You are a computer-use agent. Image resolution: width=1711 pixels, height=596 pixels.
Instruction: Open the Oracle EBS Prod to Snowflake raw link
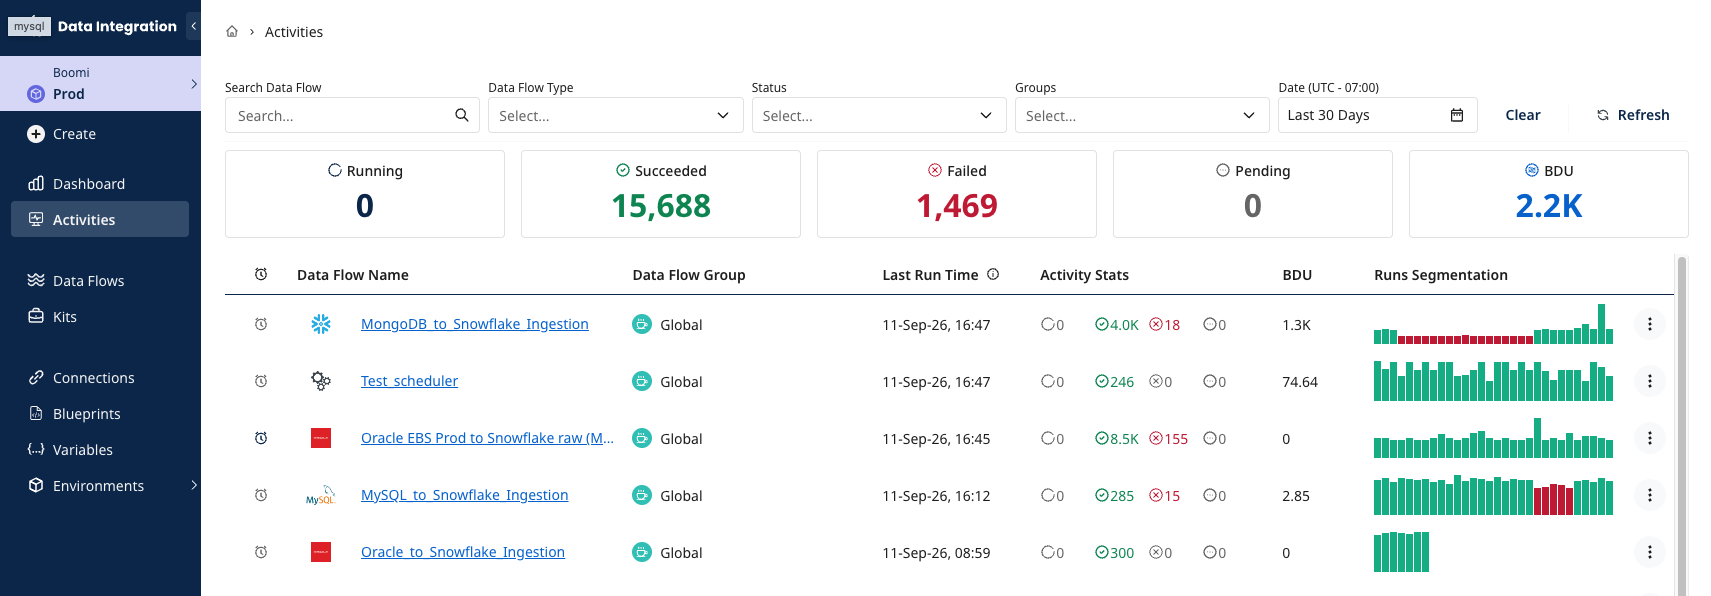click(487, 438)
